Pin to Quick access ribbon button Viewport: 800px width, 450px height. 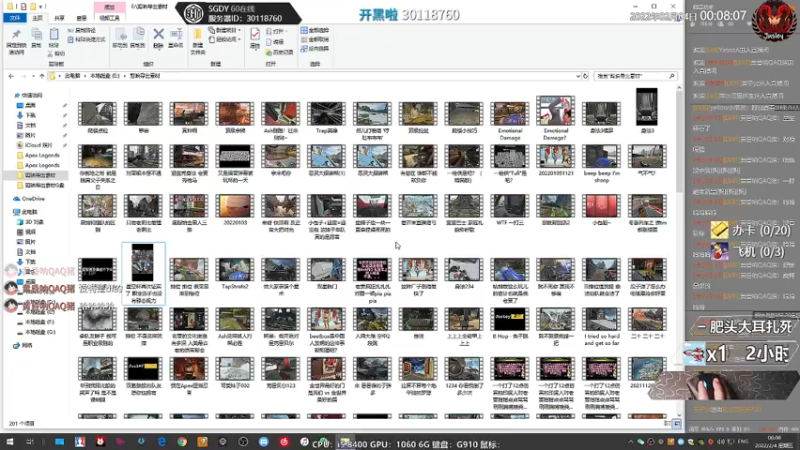[16, 41]
